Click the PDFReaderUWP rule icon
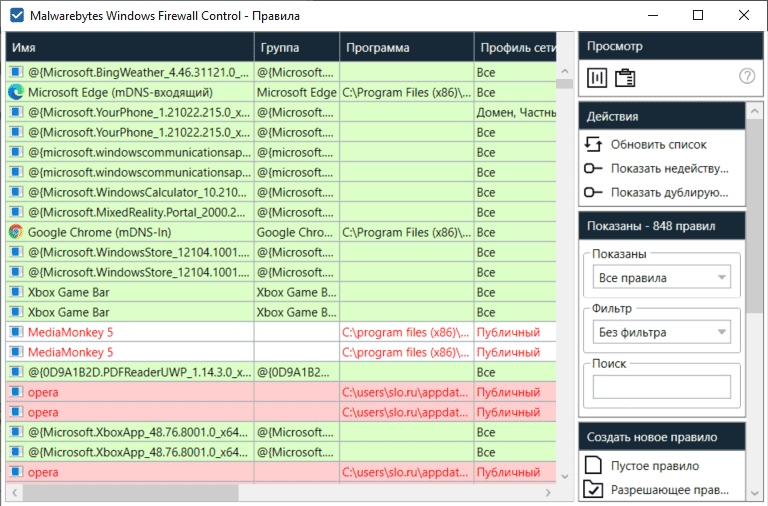The height and width of the screenshot is (506, 768). 16,372
